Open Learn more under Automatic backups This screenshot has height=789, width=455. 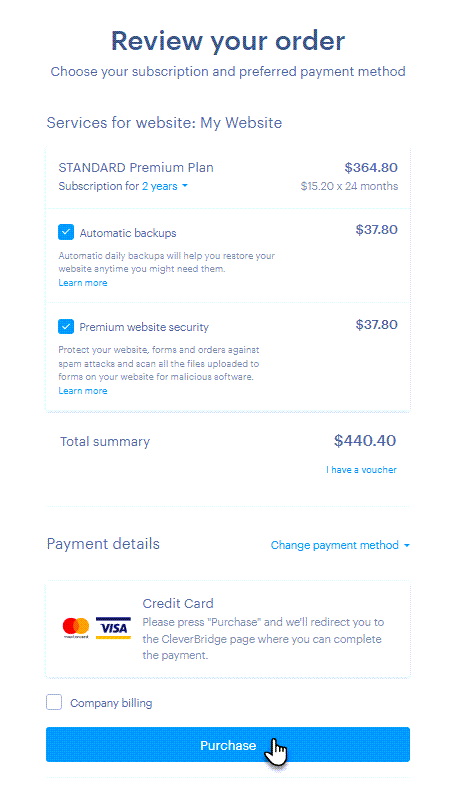coord(83,283)
